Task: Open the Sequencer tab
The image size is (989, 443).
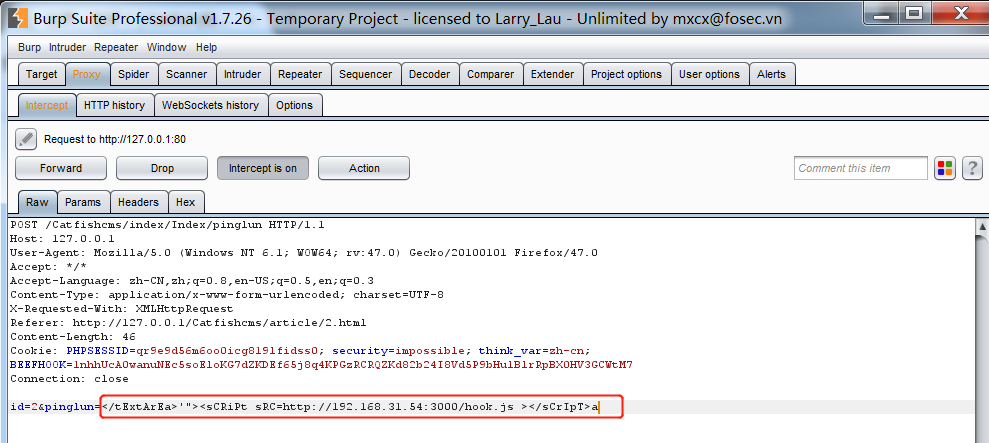Action: click(x=365, y=74)
